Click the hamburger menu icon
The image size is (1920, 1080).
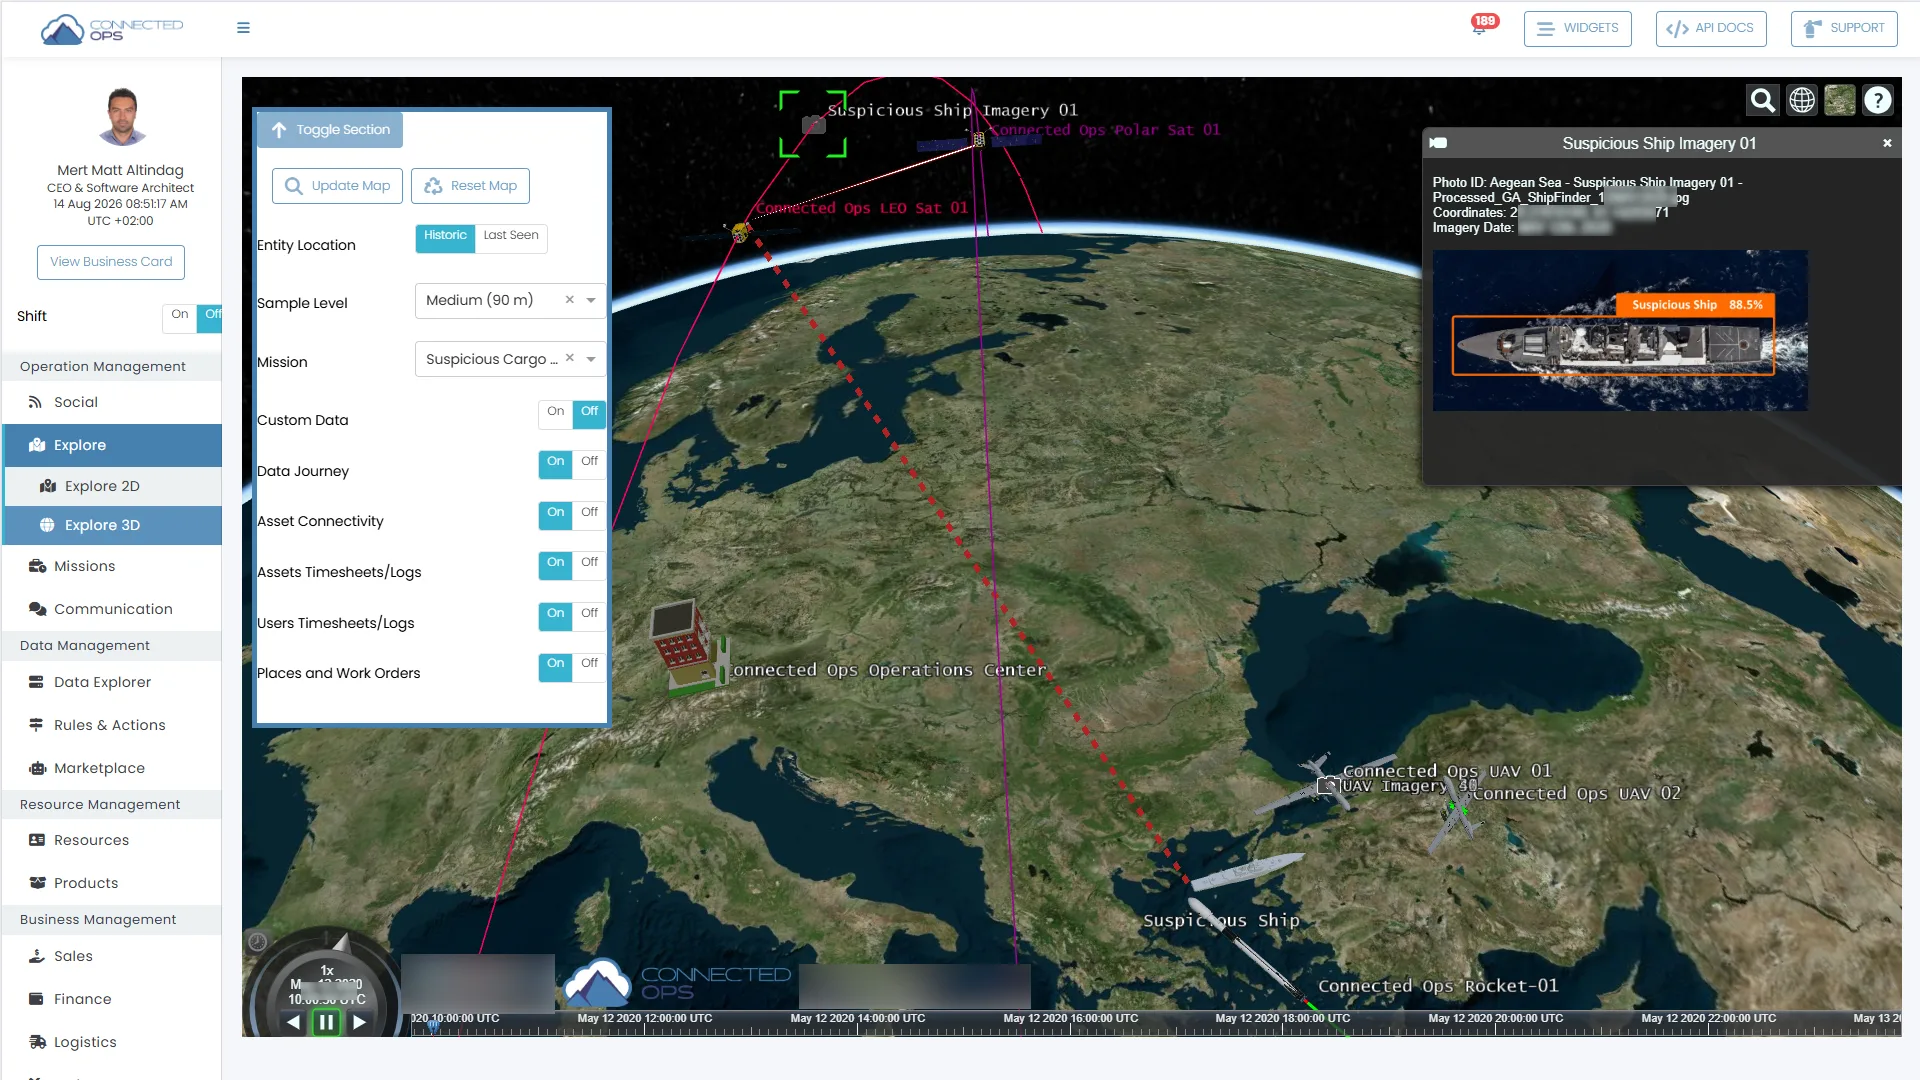coord(243,28)
